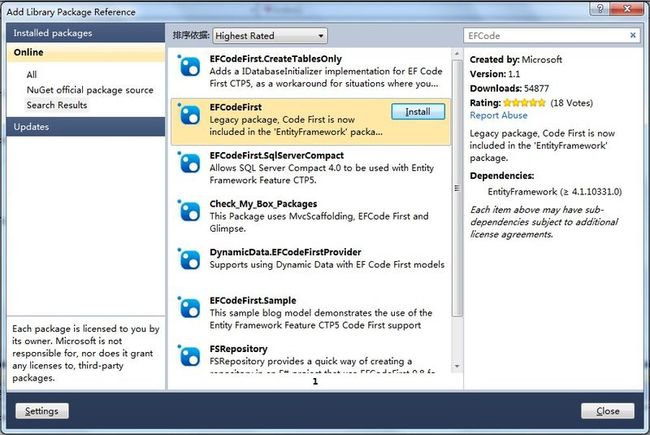Click the Close button at bottom

tap(608, 411)
